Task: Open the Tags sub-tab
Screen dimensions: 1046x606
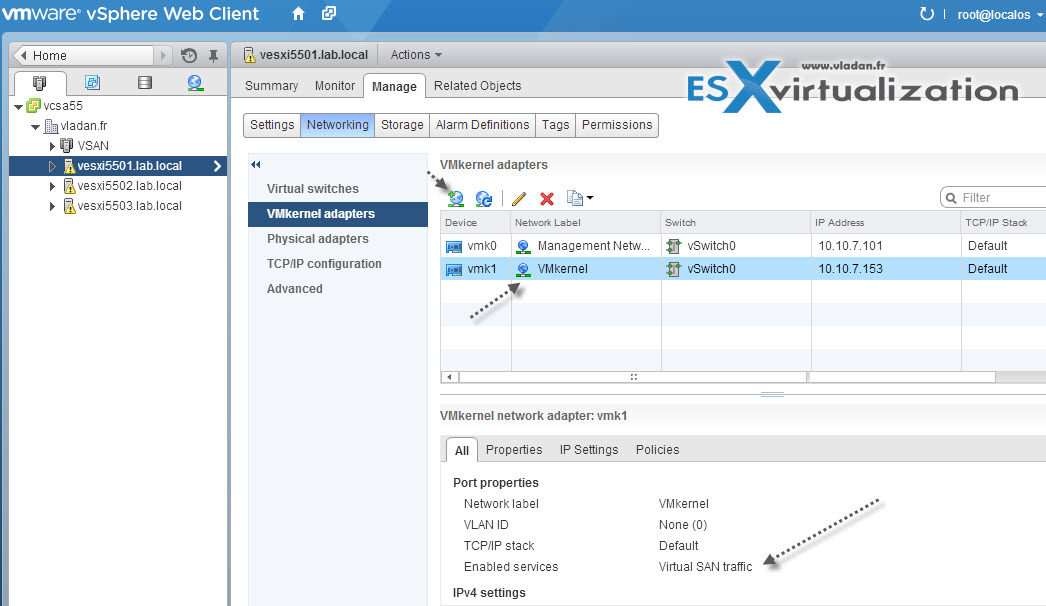Action: pos(556,125)
